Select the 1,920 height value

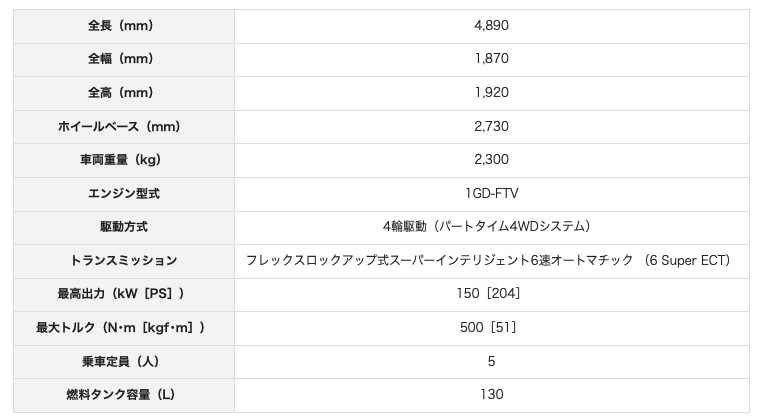491,93
